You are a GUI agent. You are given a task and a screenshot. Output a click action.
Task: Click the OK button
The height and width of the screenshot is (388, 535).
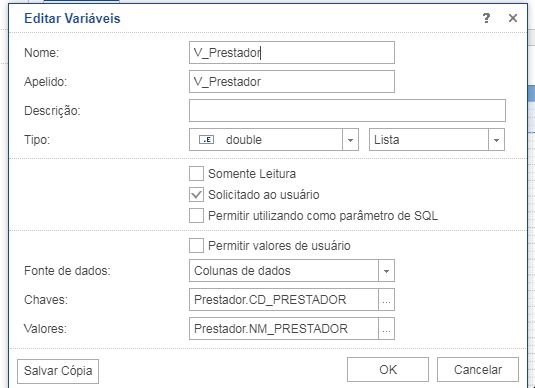388,370
